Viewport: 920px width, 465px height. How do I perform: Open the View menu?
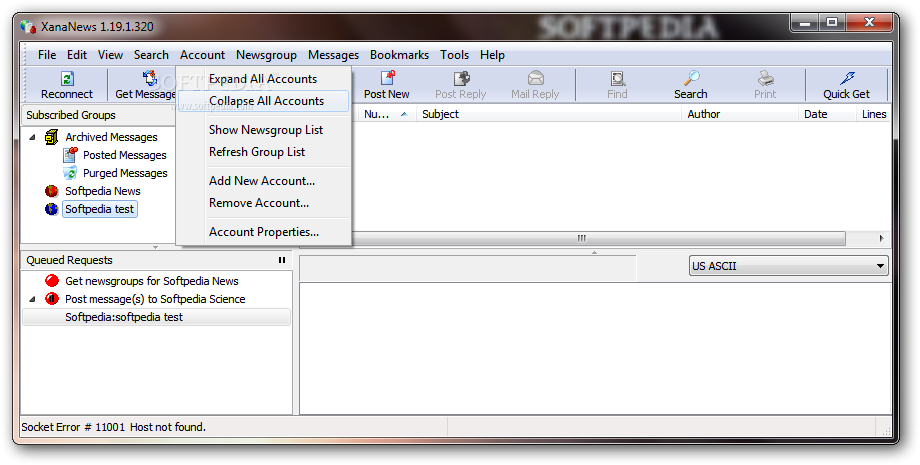pyautogui.click(x=110, y=55)
